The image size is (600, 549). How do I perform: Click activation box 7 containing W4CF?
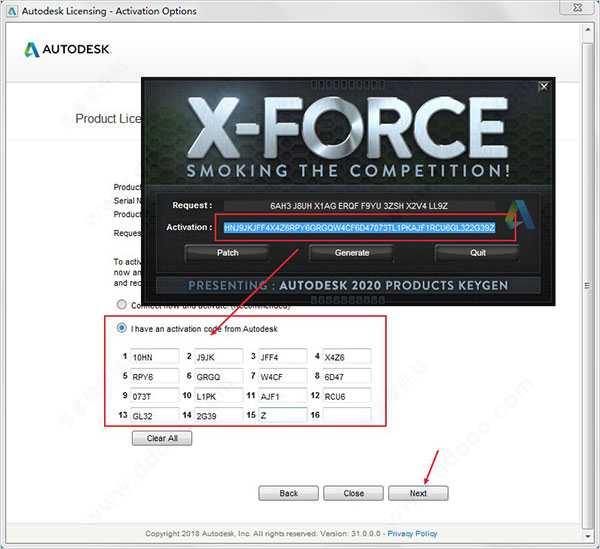coord(283,376)
